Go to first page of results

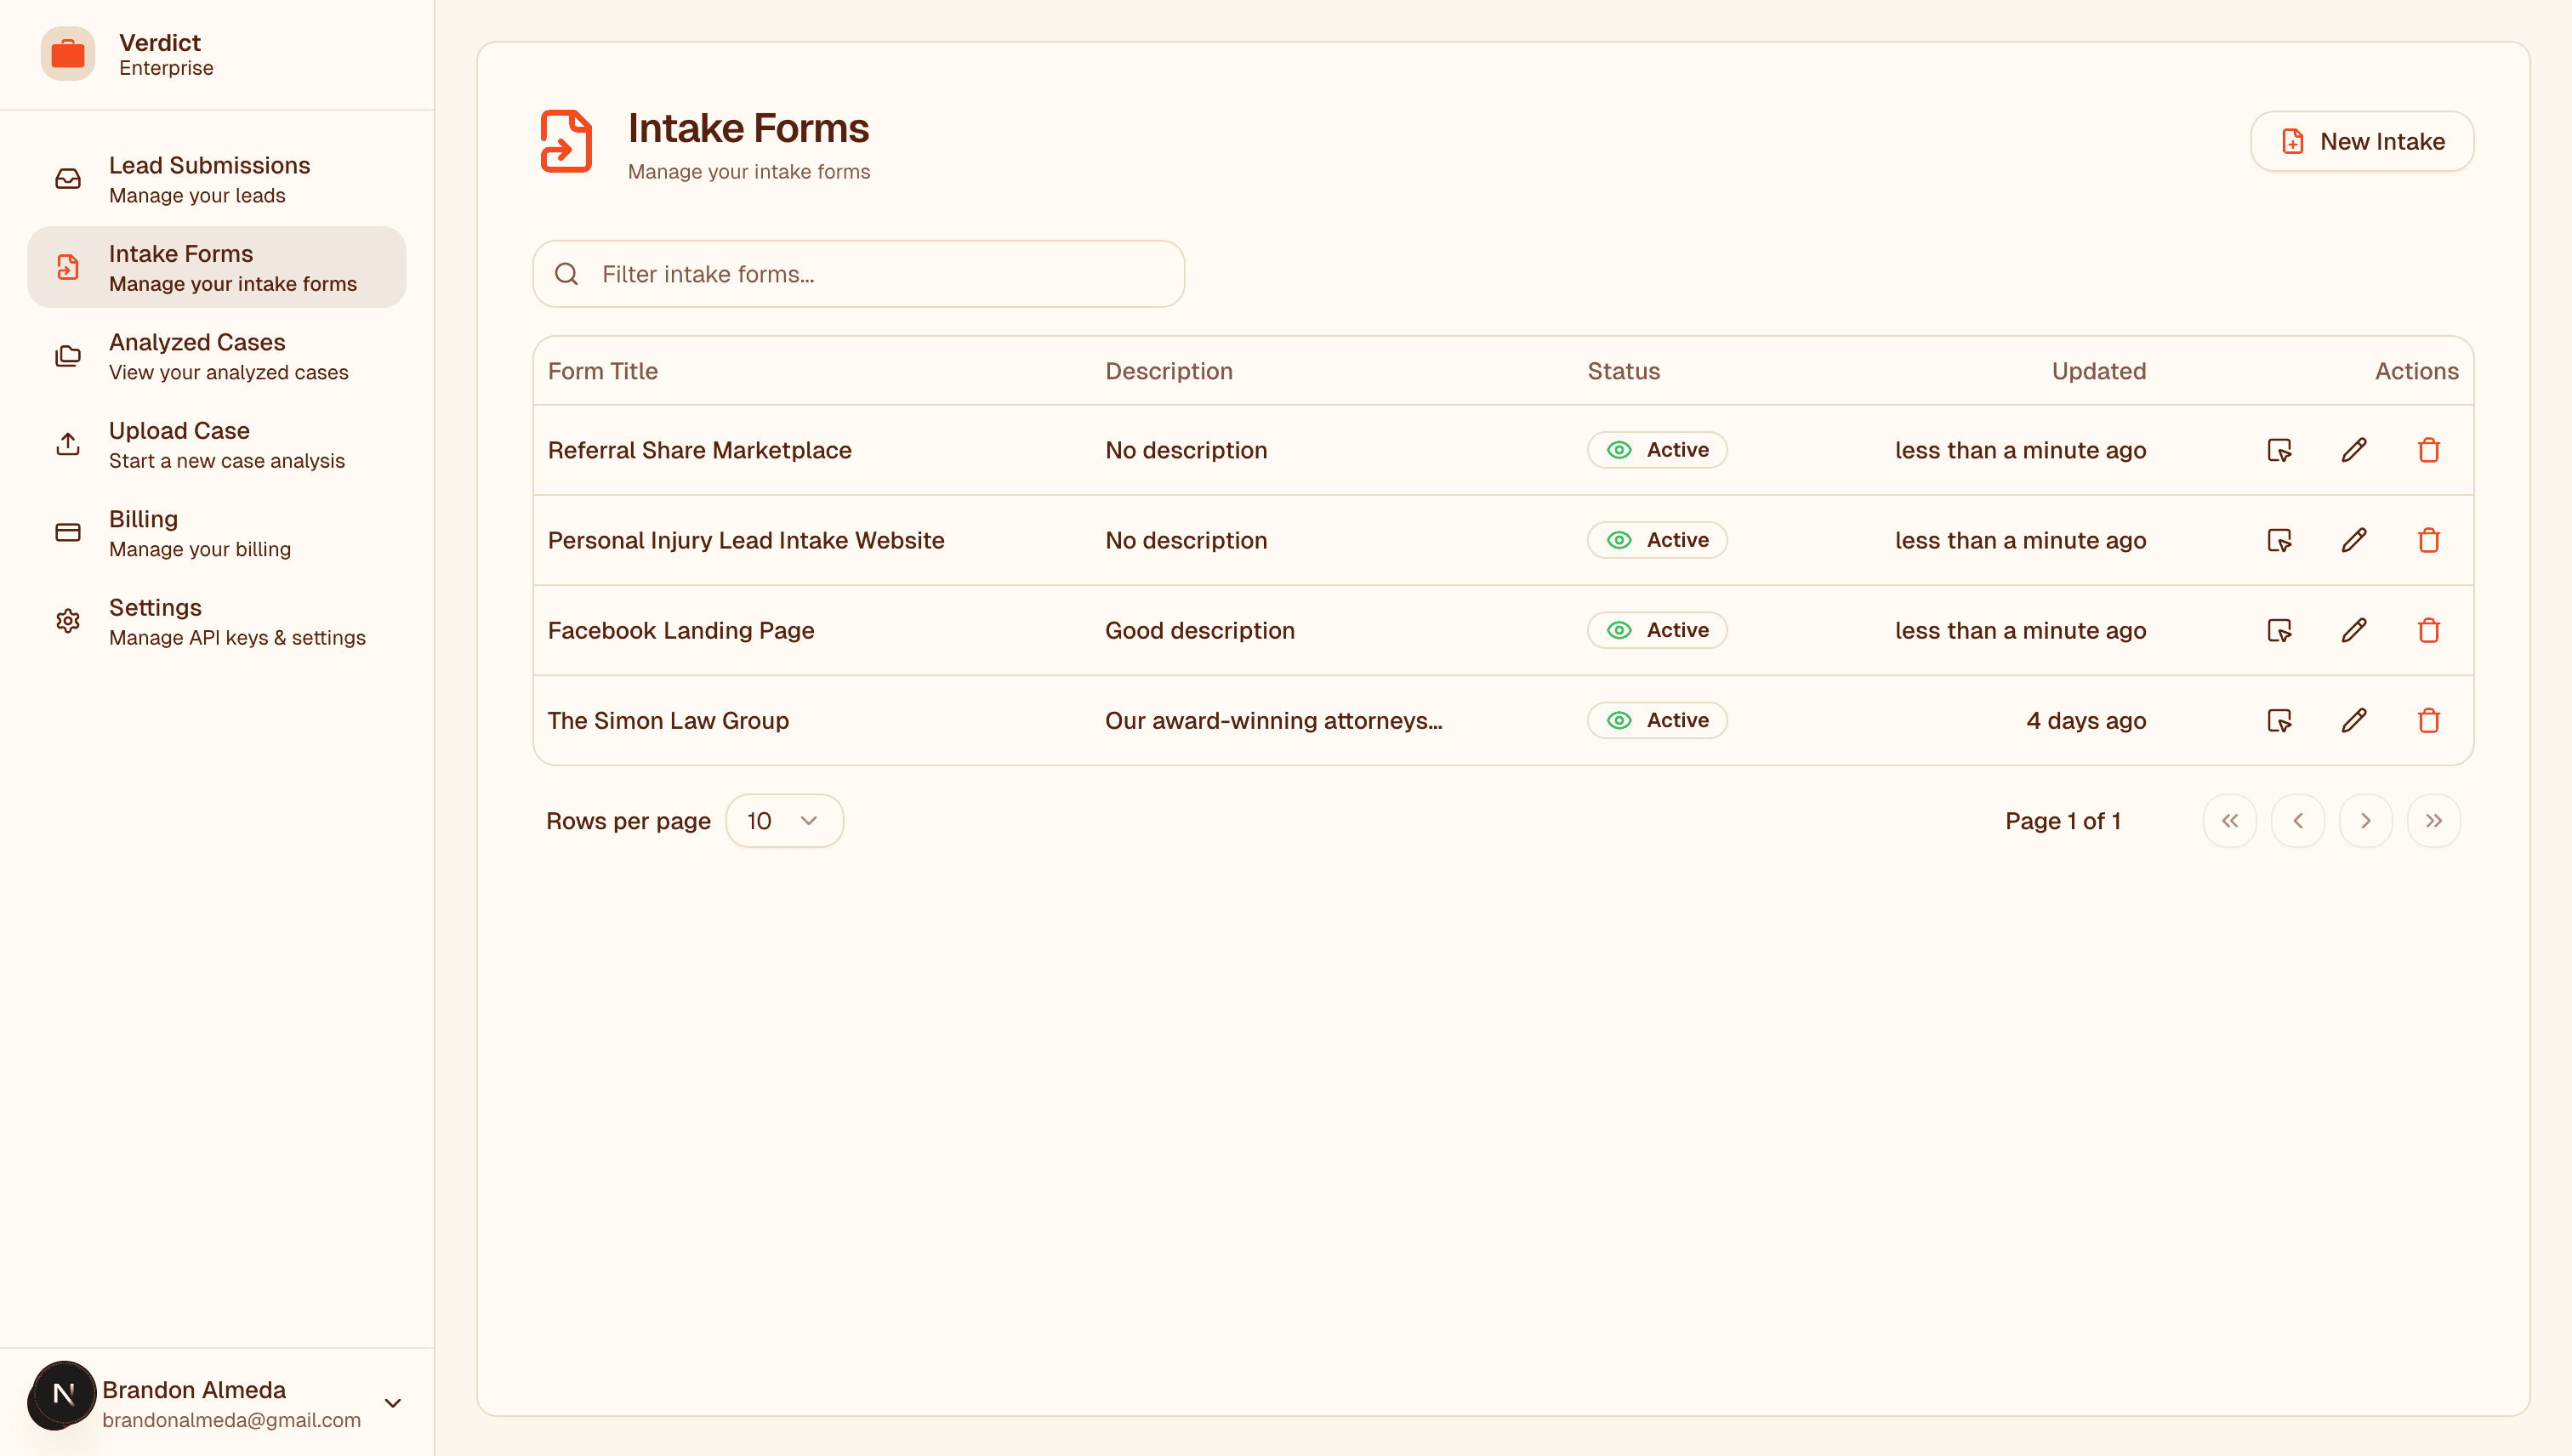pos(2230,821)
